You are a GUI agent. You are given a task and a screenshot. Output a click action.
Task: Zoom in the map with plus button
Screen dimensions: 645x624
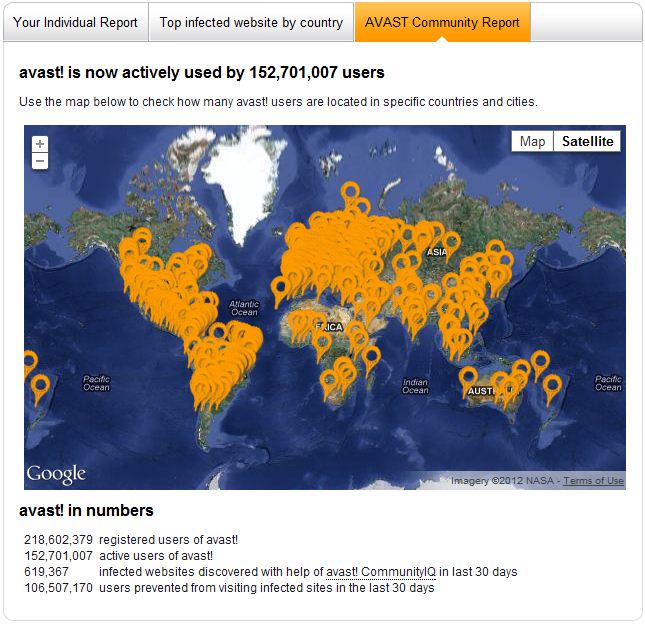pos(40,144)
